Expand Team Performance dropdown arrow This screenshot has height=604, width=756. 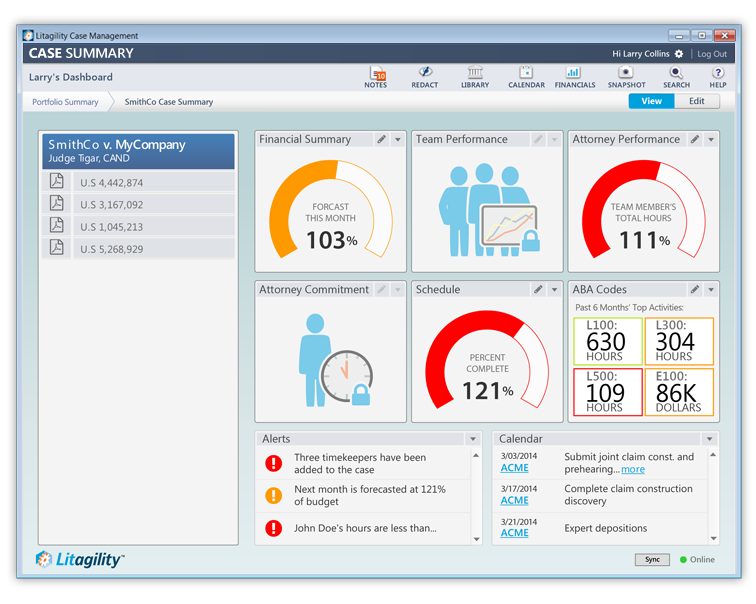(554, 140)
